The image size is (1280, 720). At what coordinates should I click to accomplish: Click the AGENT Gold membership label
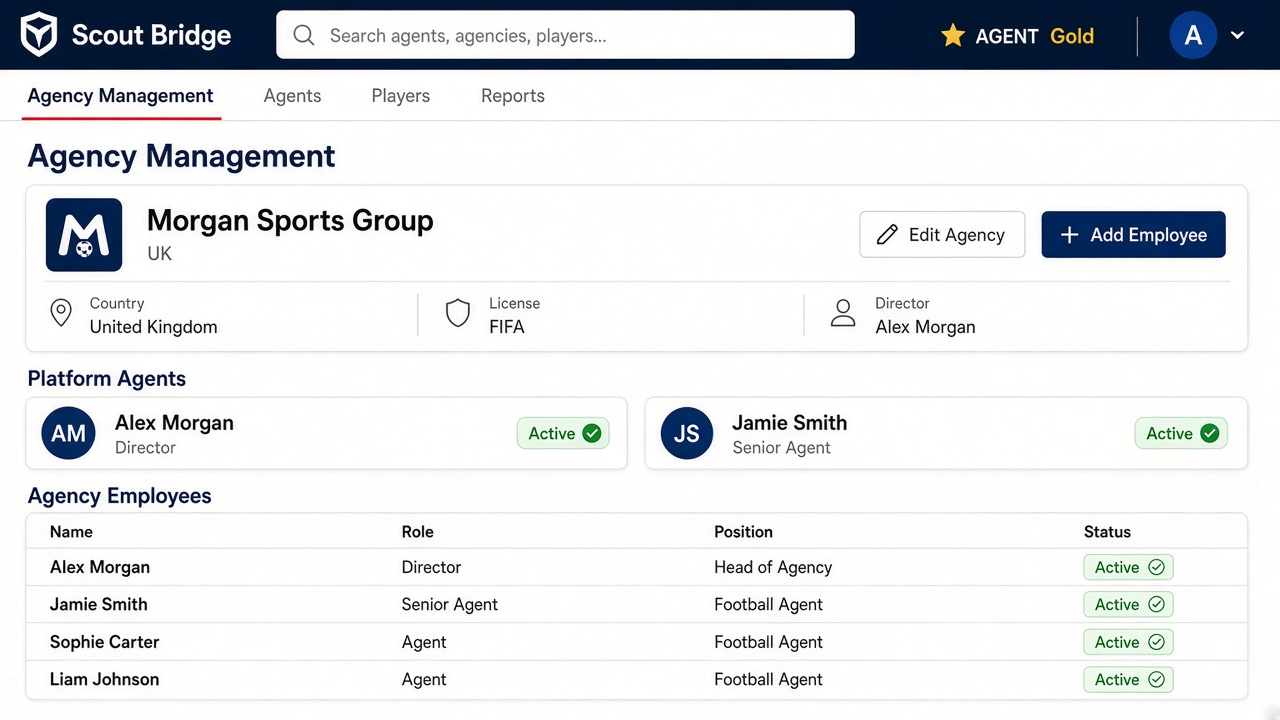1035,36
